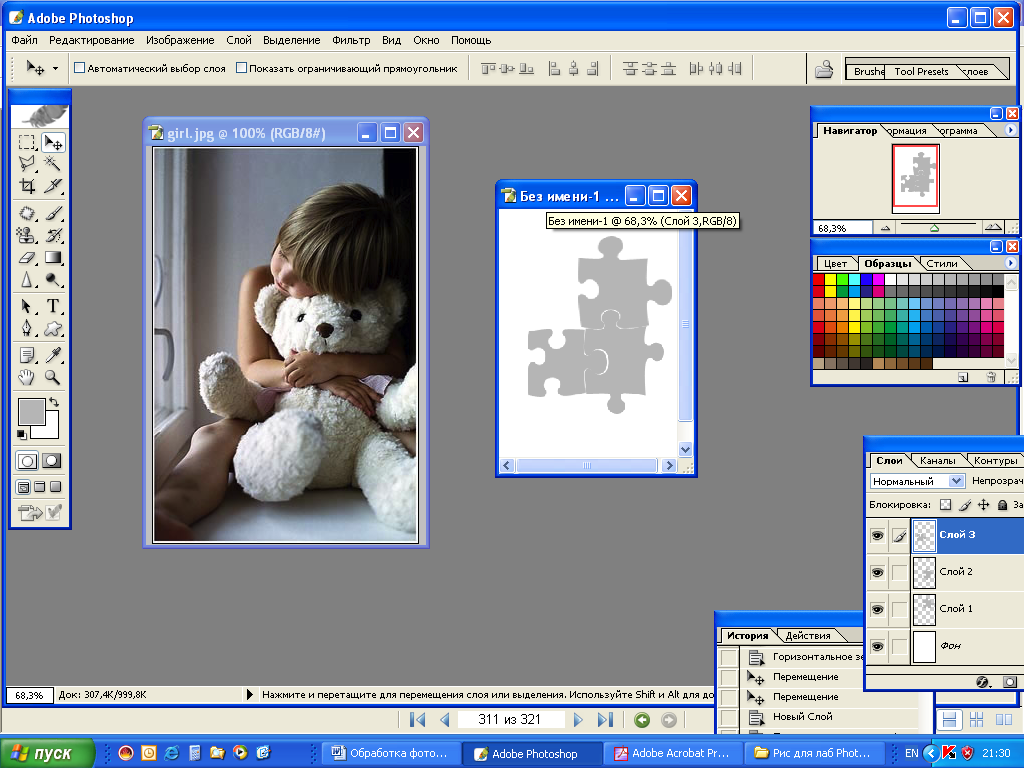Select the Path Selection arrow tool
This screenshot has width=1024, height=768.
coord(27,306)
